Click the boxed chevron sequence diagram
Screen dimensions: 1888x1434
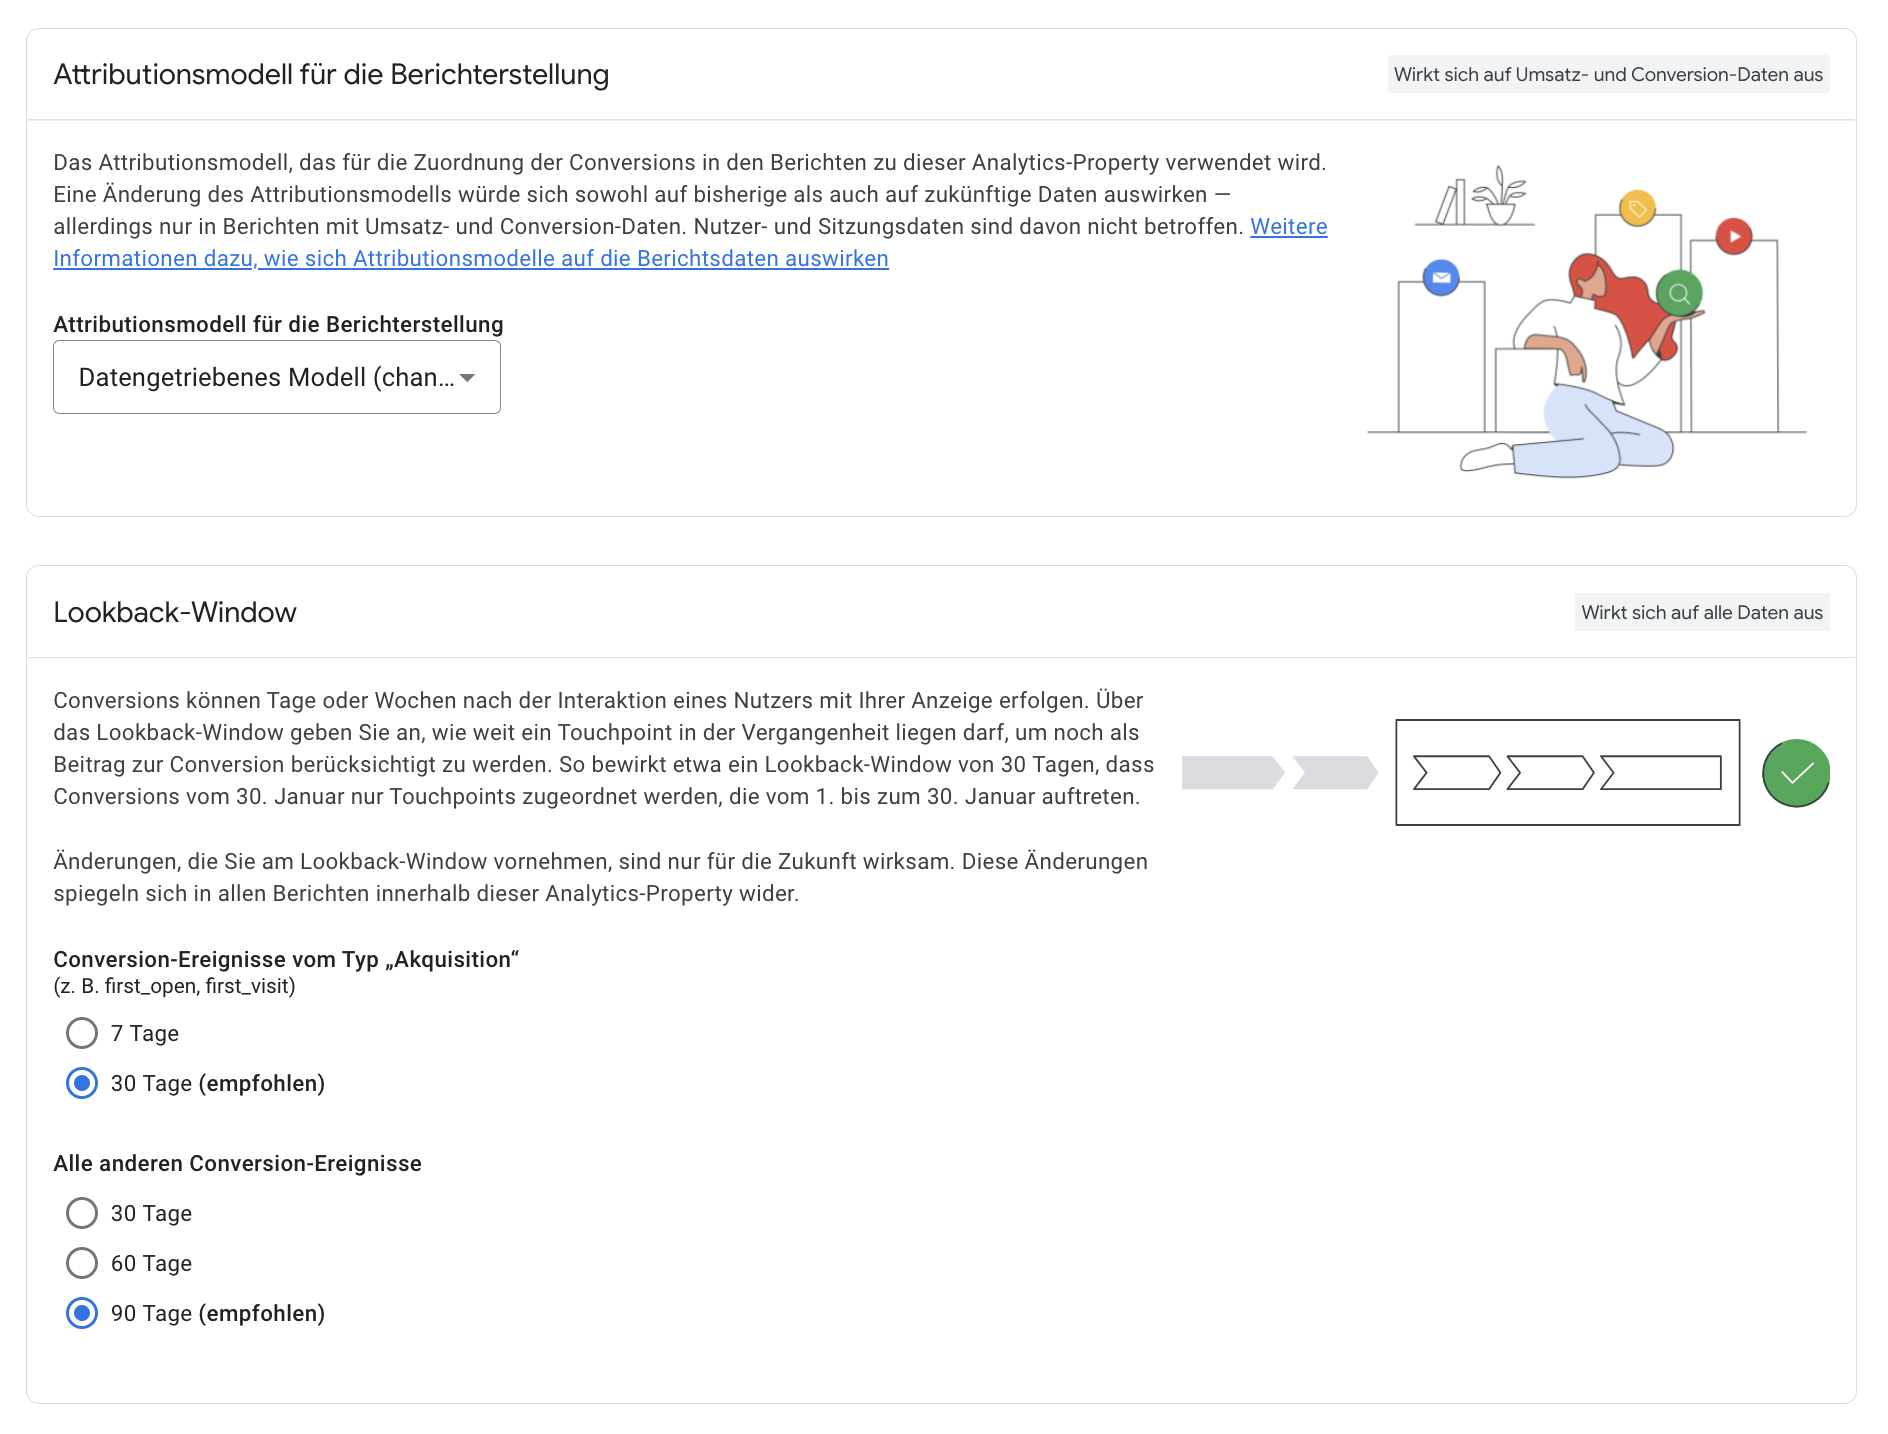click(1567, 772)
